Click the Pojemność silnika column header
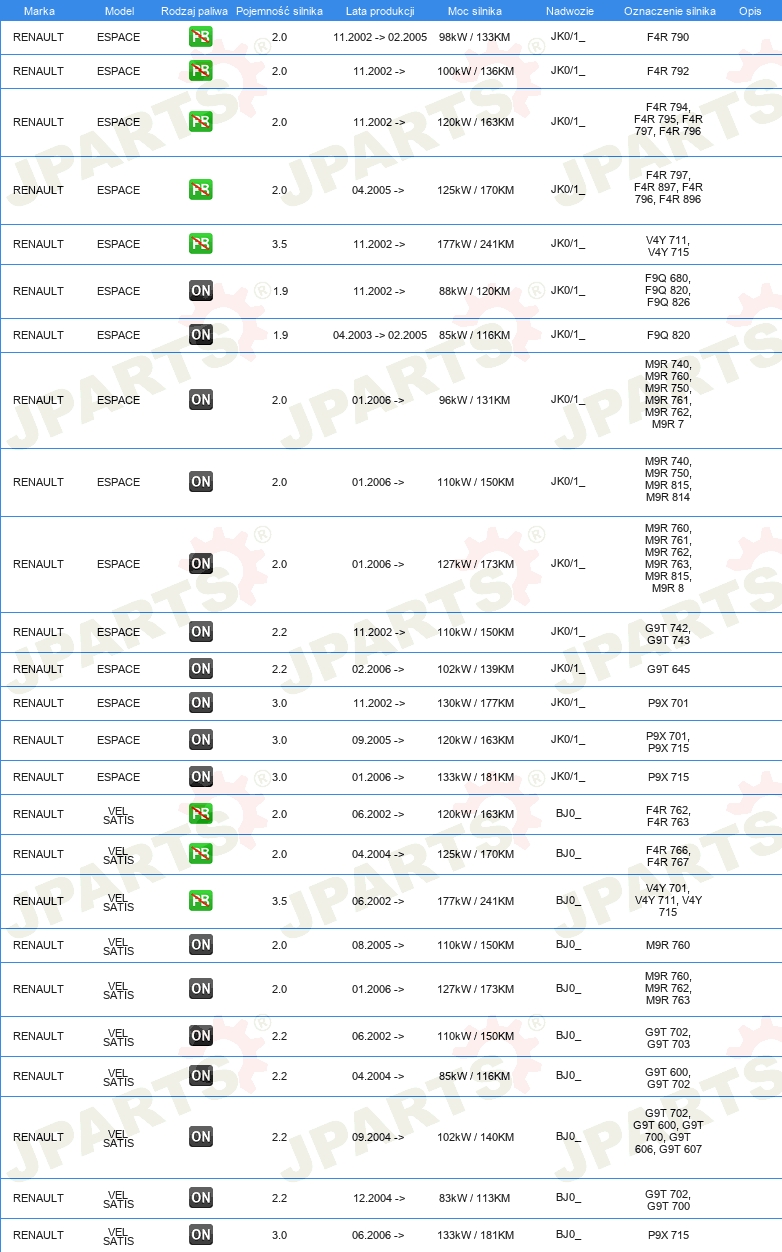Screen dimensions: 782x1252 pyautogui.click(x=279, y=10)
